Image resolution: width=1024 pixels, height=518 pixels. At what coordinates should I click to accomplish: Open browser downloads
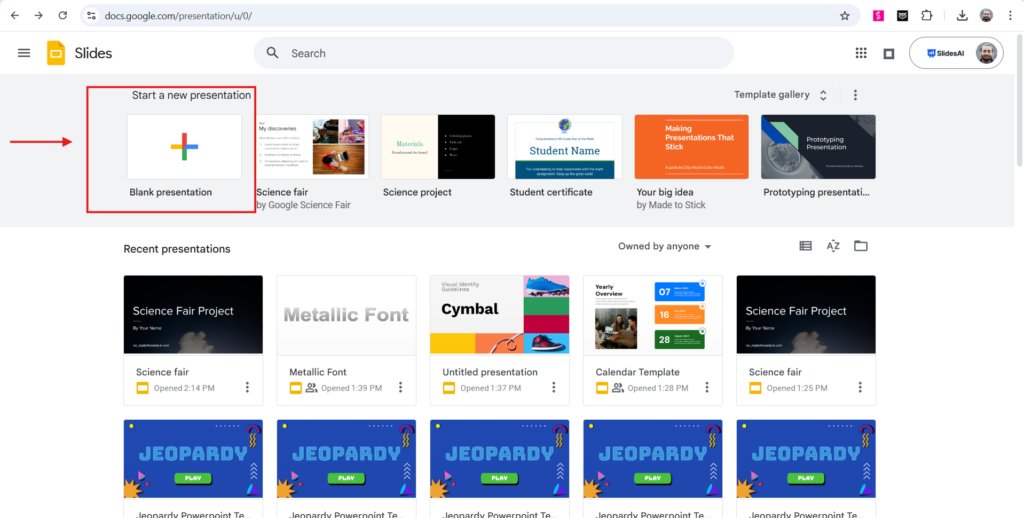962,16
